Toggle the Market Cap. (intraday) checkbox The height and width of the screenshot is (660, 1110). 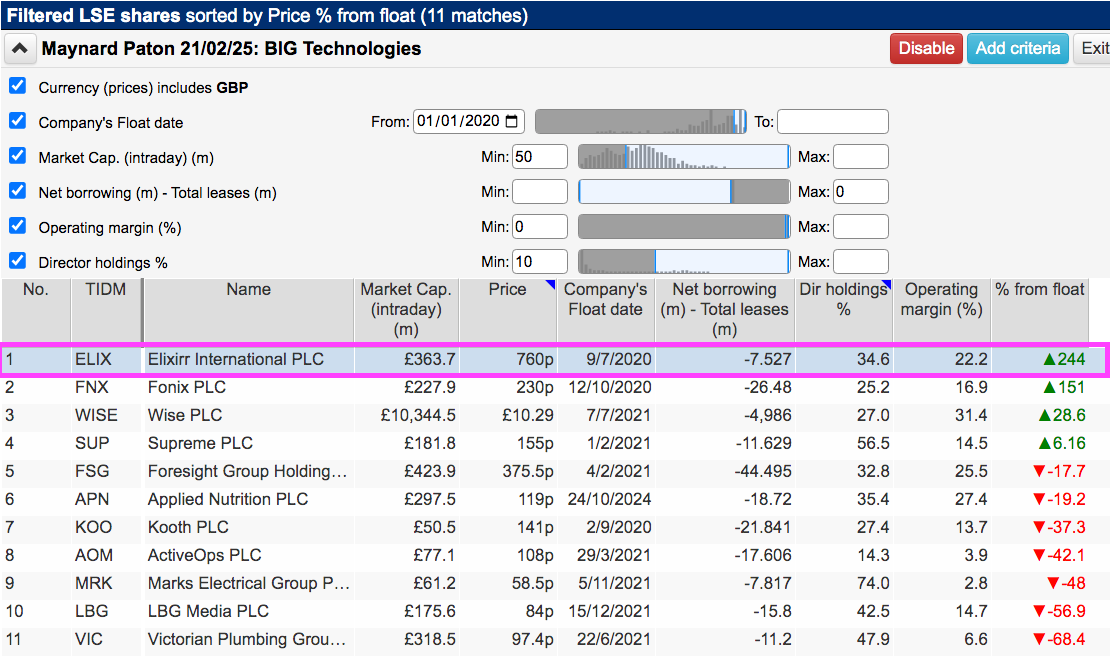(x=18, y=156)
